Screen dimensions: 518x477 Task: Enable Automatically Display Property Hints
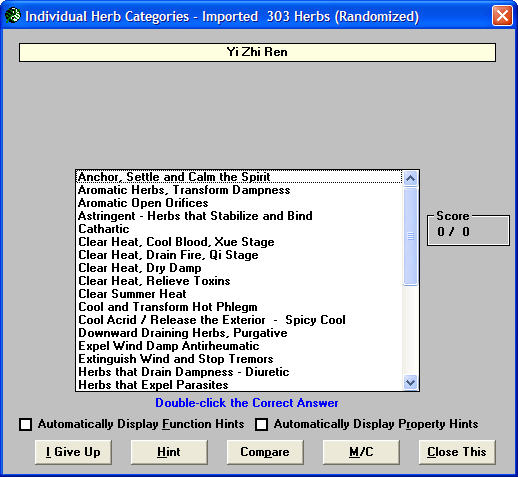coord(261,425)
